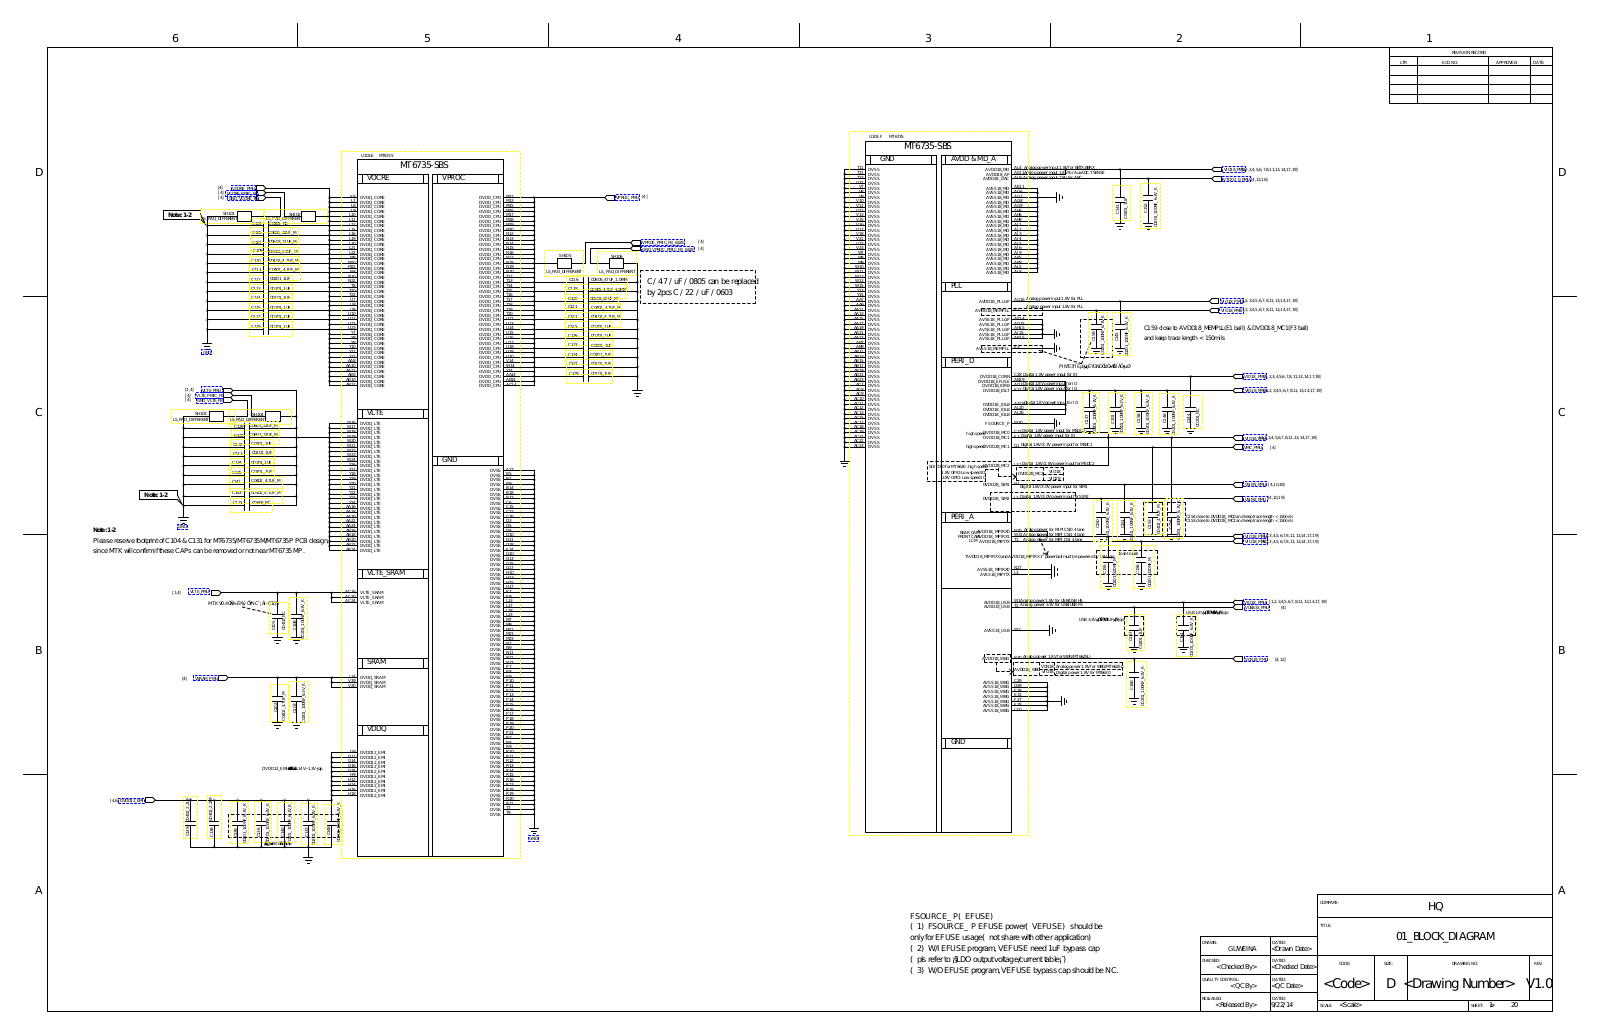1600x1036 pixels.
Task: Click the <QC By> field
Action: (1244, 986)
